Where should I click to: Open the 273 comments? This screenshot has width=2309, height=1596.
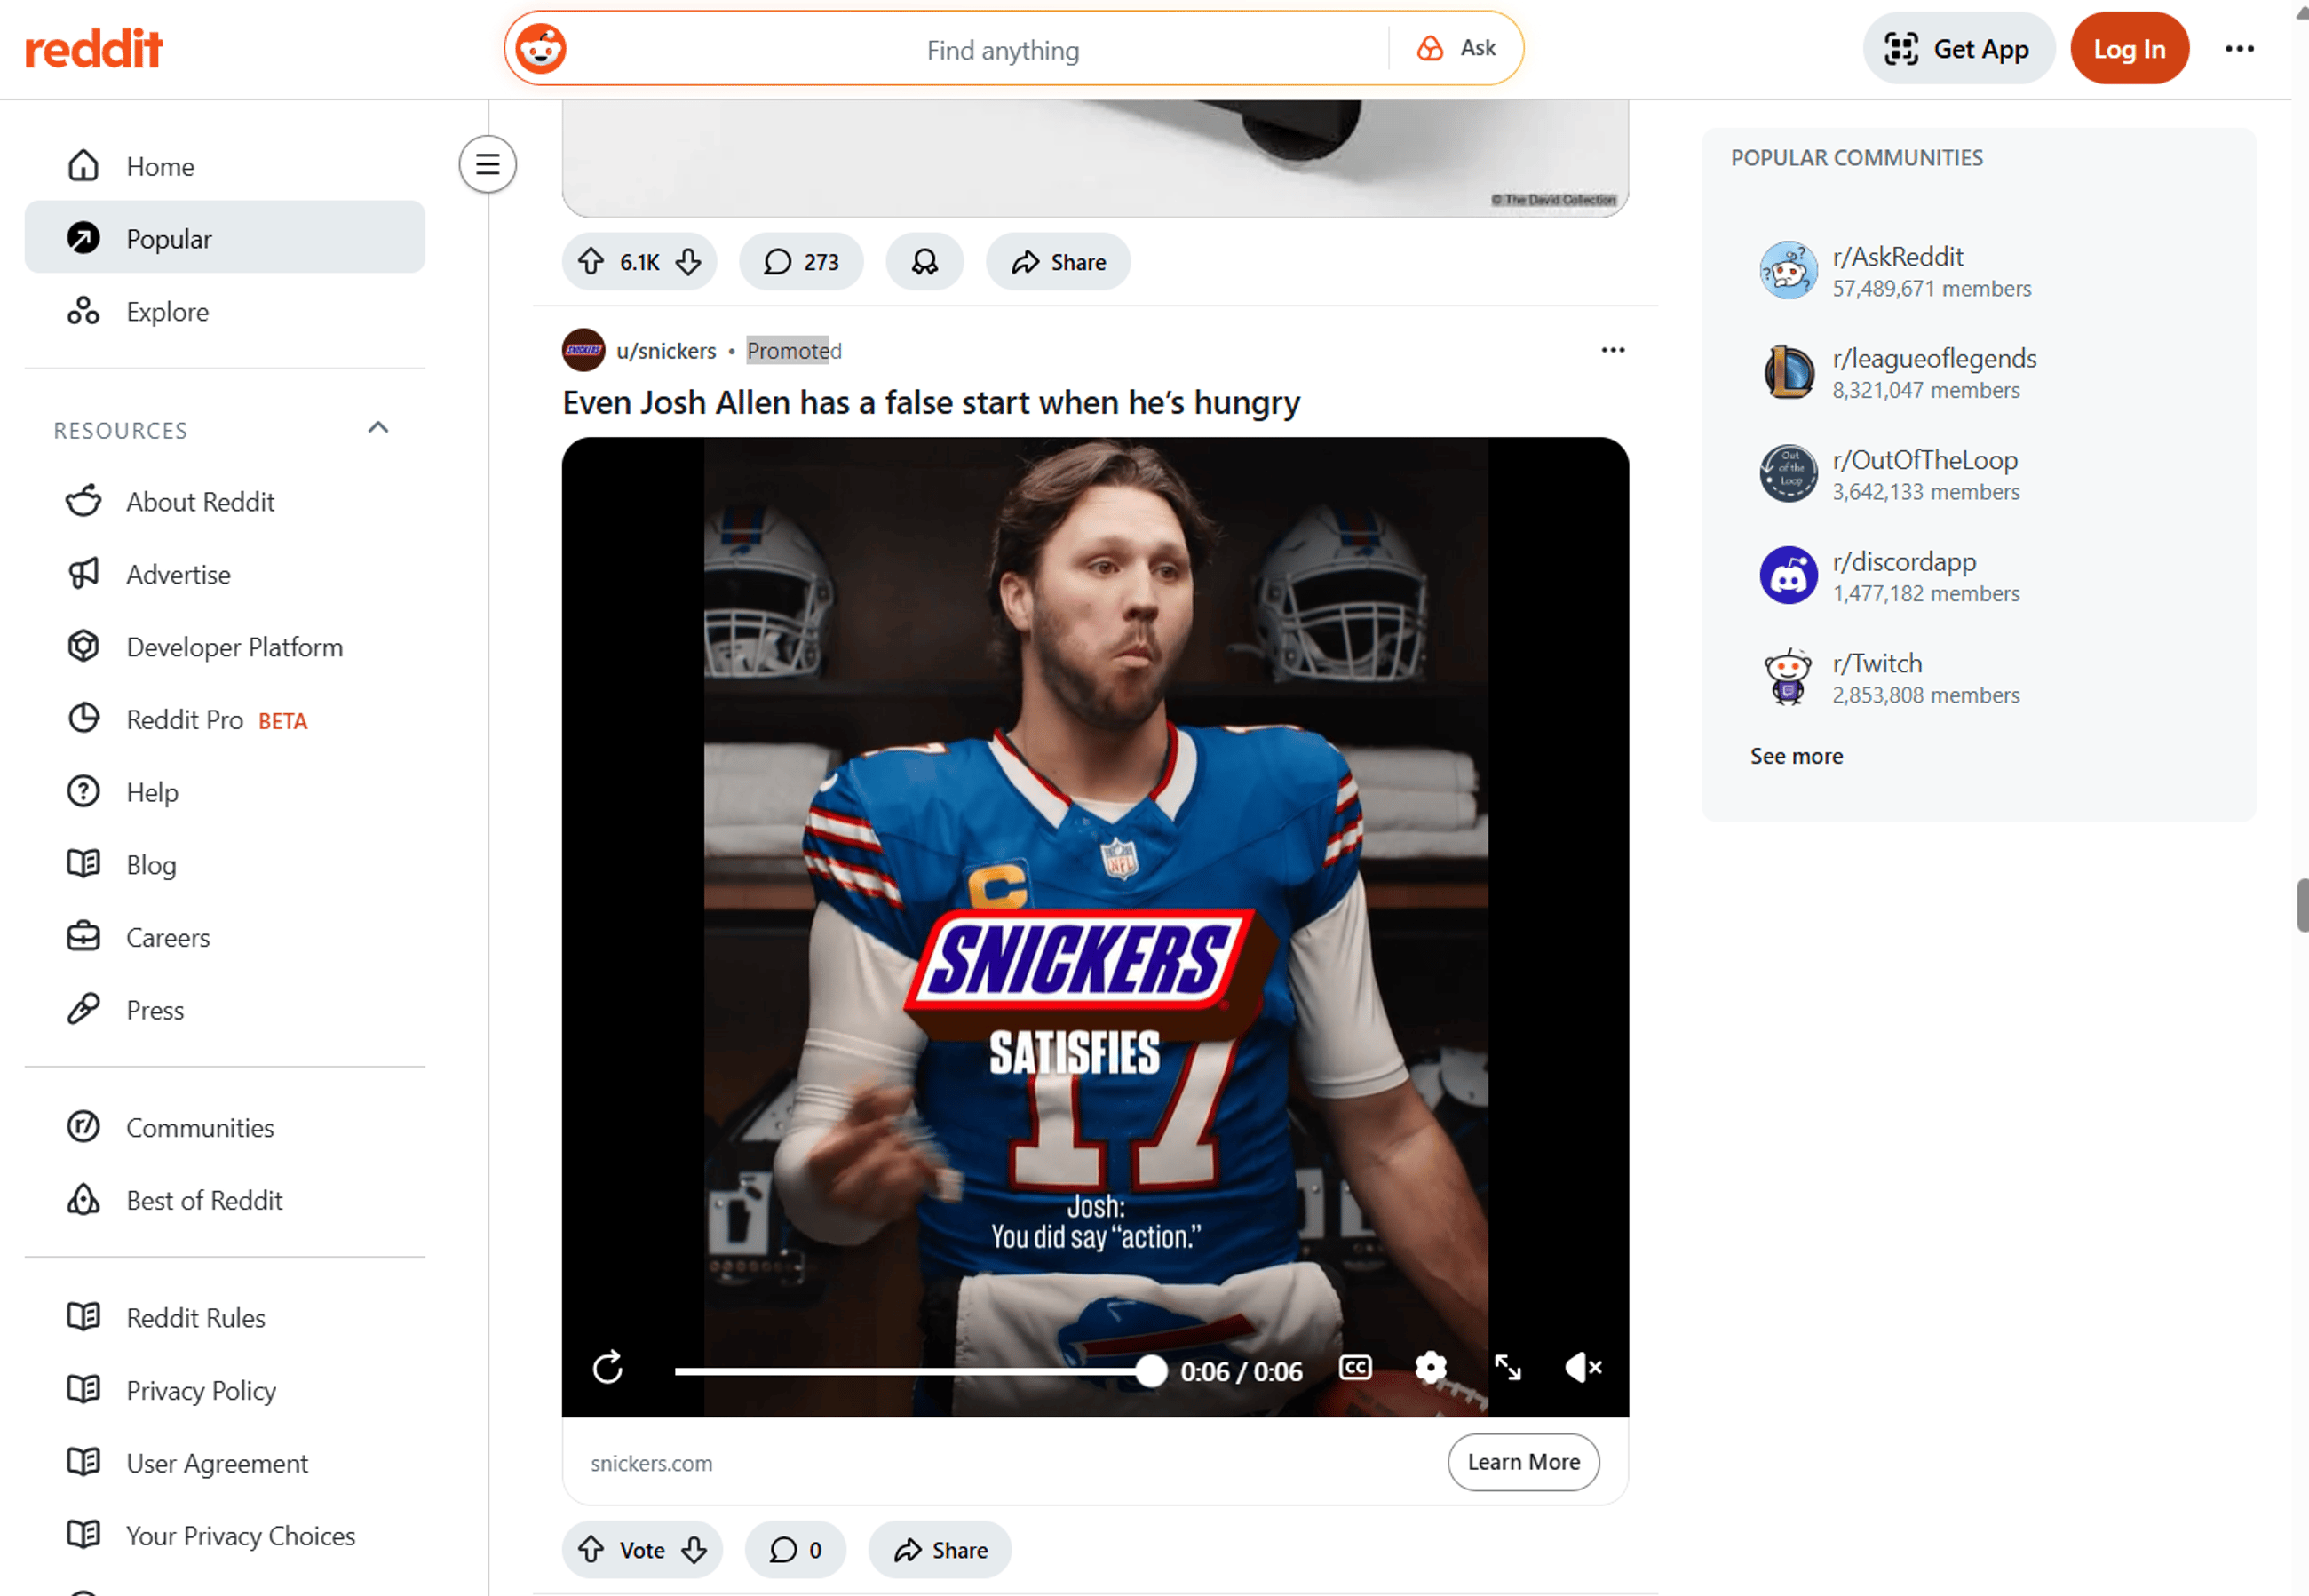[x=801, y=262]
